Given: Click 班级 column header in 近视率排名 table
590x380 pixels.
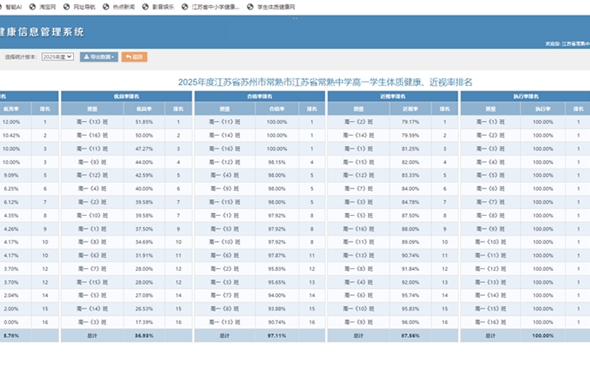Looking at the screenshot, I should 359,109.
